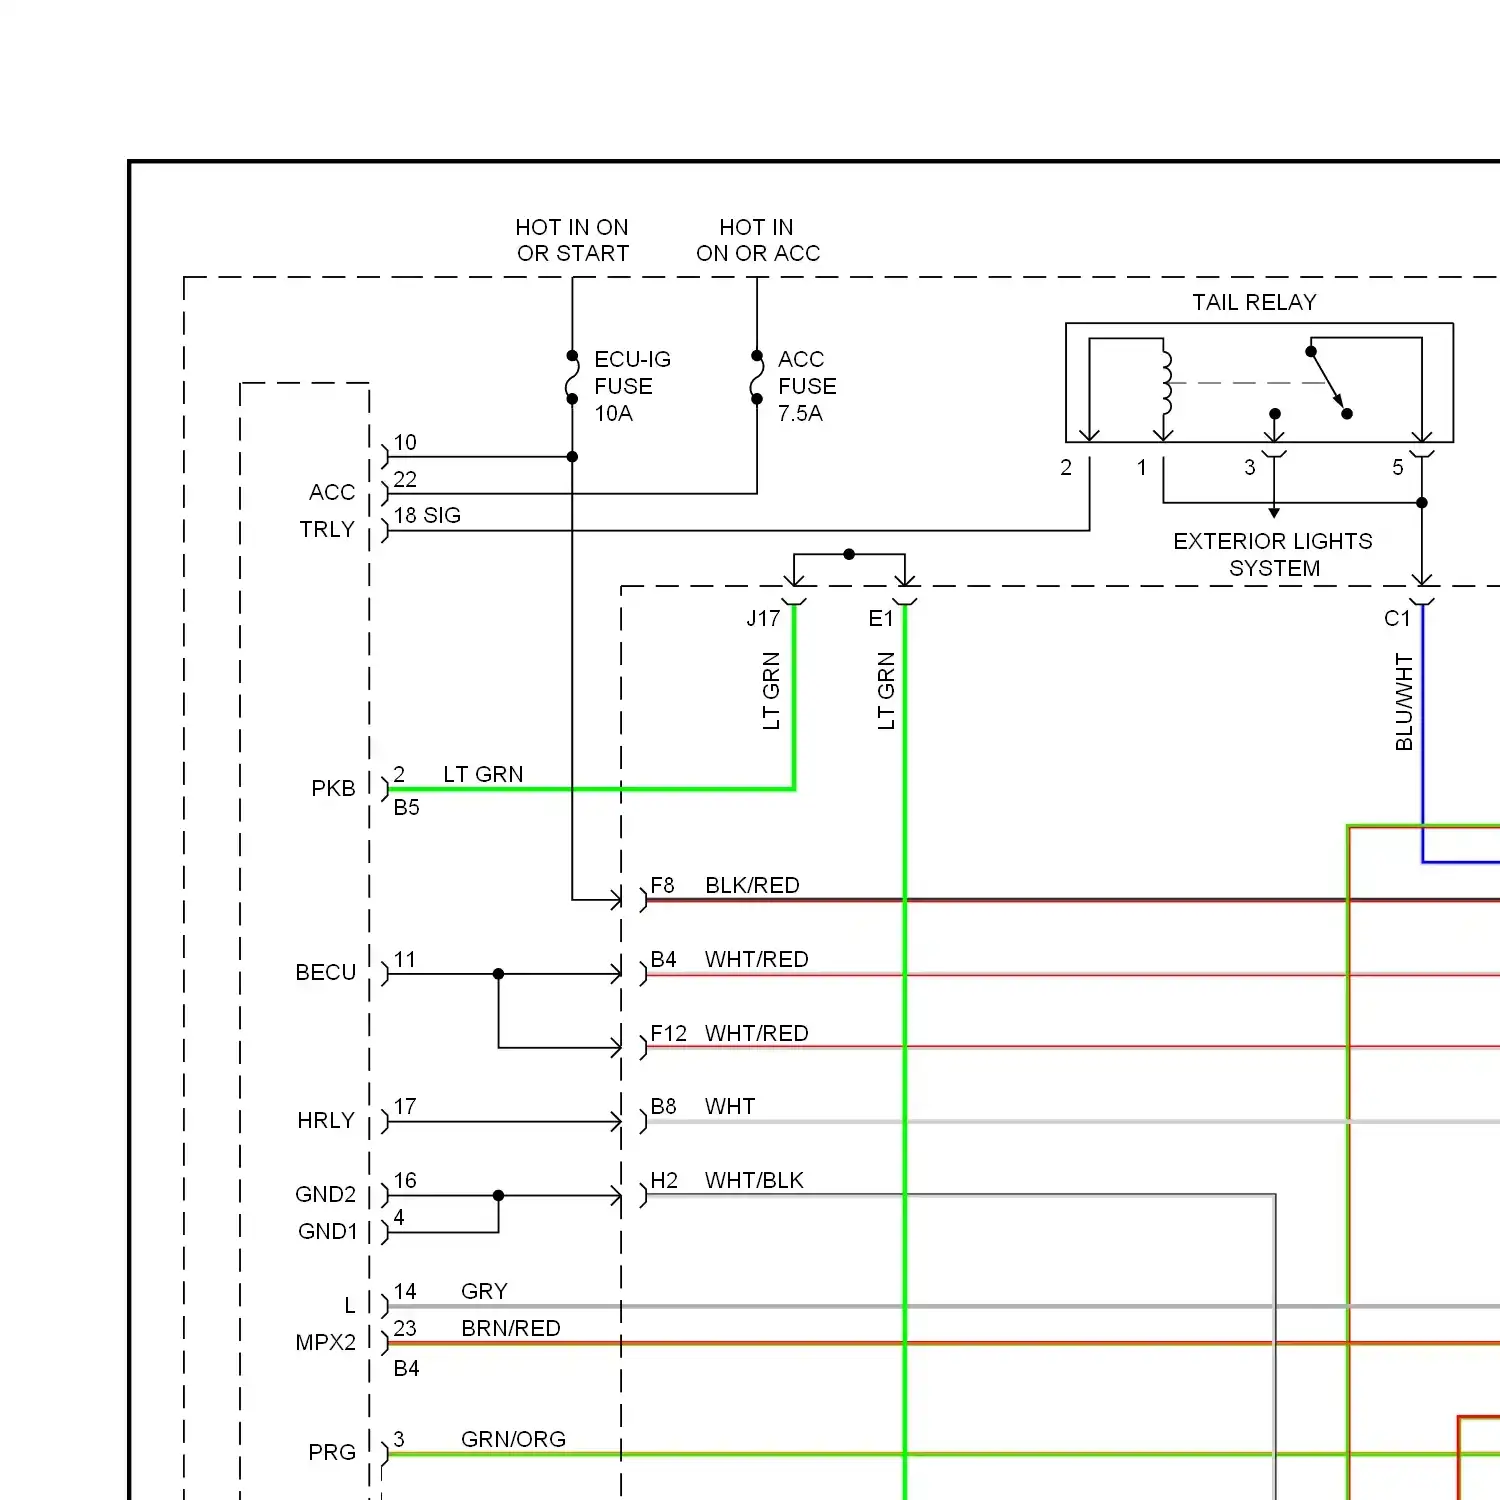Image resolution: width=1500 pixels, height=1500 pixels.
Task: Click the junction dot on BECU pin 11 wire
Action: (x=498, y=974)
